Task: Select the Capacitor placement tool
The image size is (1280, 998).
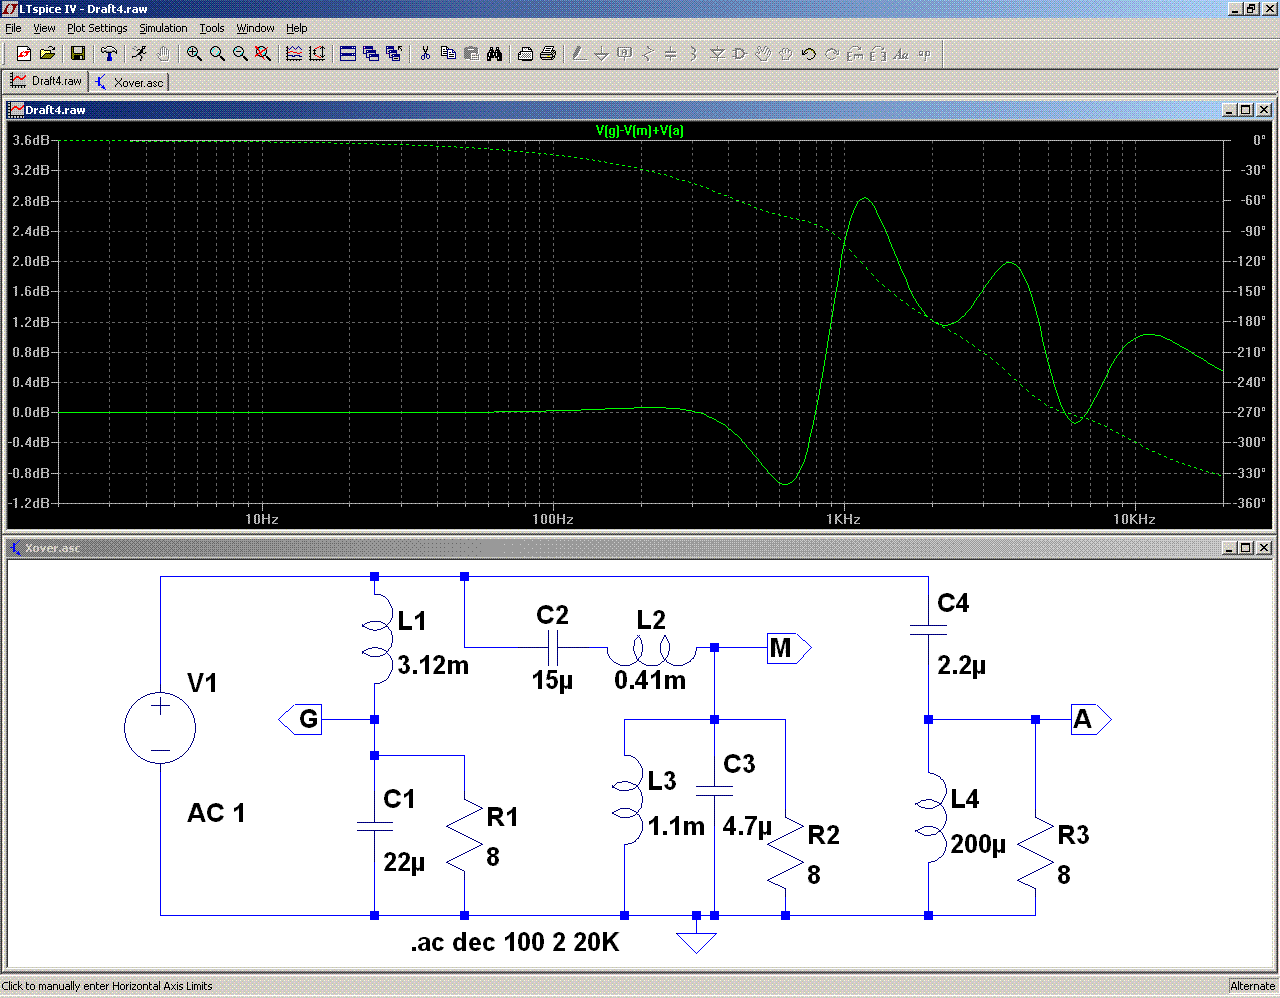Action: [671, 54]
